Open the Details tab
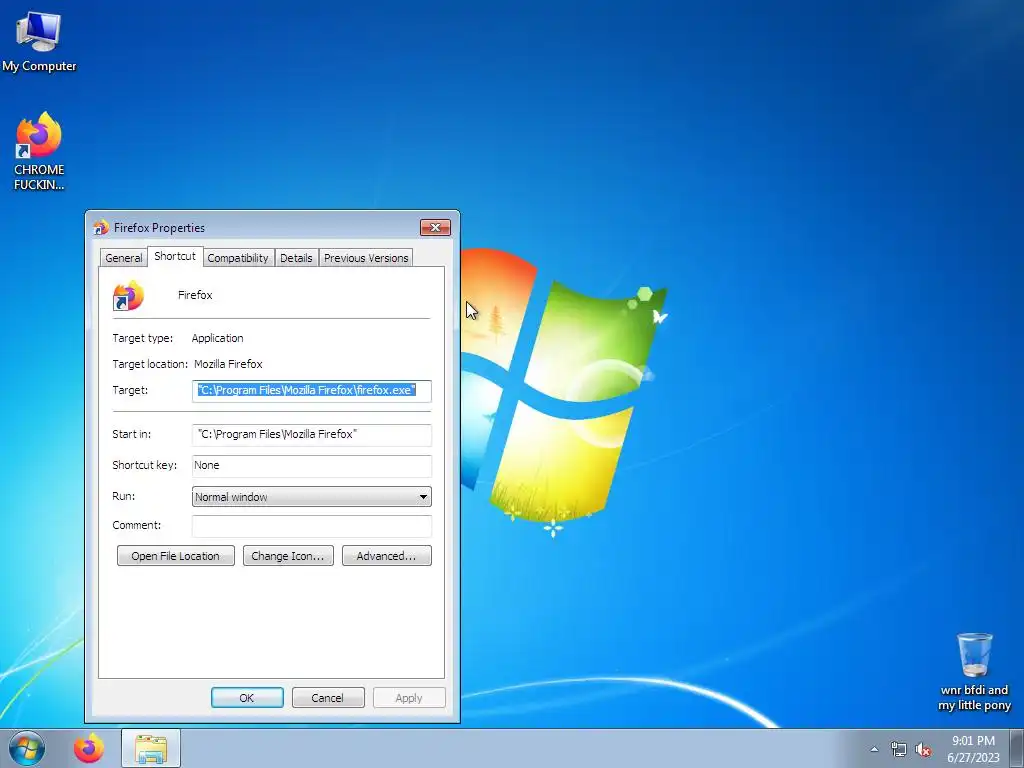The width and height of the screenshot is (1024, 768). pos(296,258)
